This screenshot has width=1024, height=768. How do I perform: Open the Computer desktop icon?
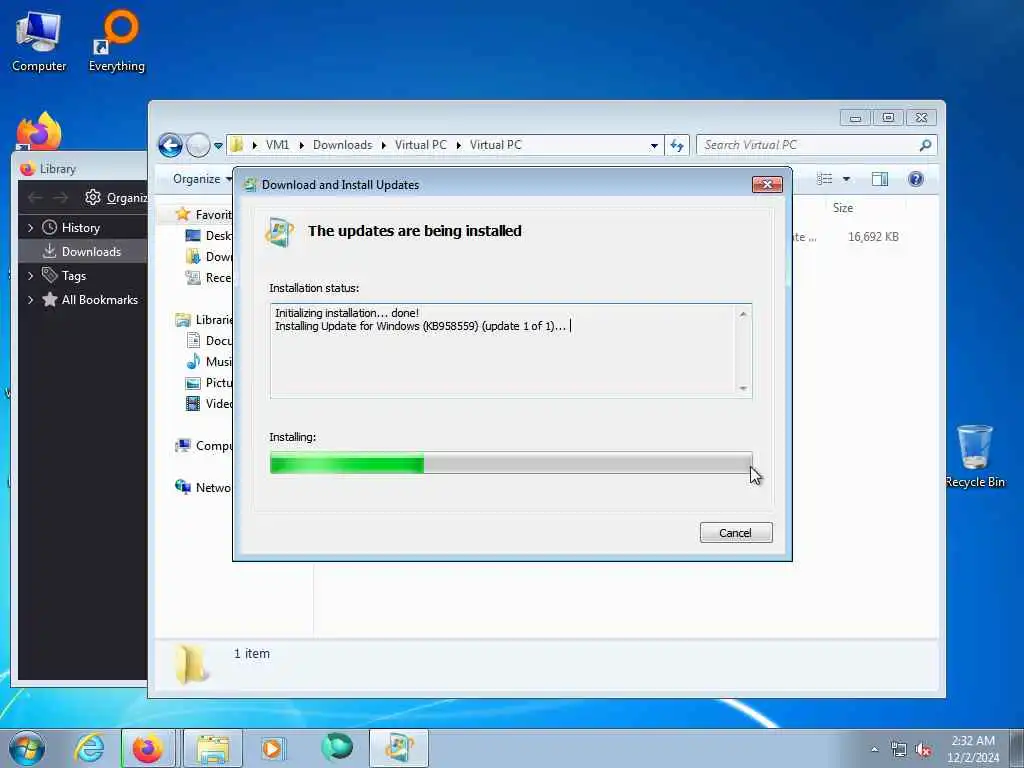pos(39,42)
